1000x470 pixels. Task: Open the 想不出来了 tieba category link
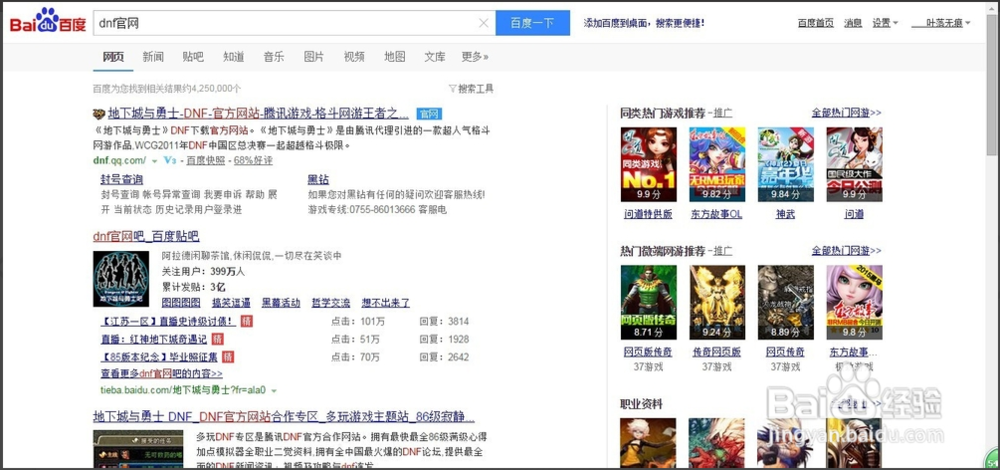(x=386, y=303)
